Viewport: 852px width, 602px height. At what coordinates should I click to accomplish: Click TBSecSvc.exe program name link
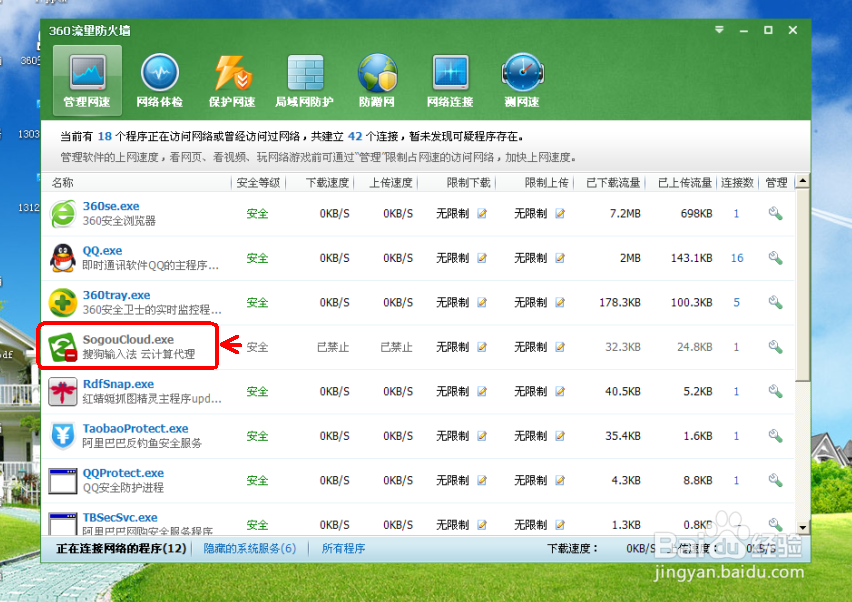[120, 518]
